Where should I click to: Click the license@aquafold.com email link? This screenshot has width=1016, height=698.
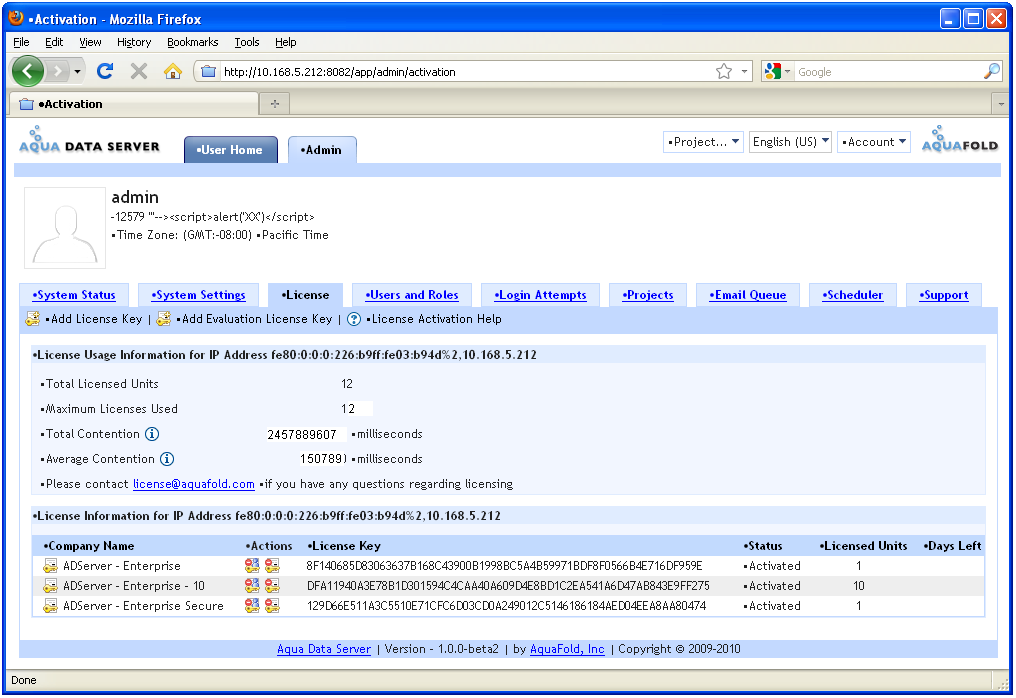[194, 484]
